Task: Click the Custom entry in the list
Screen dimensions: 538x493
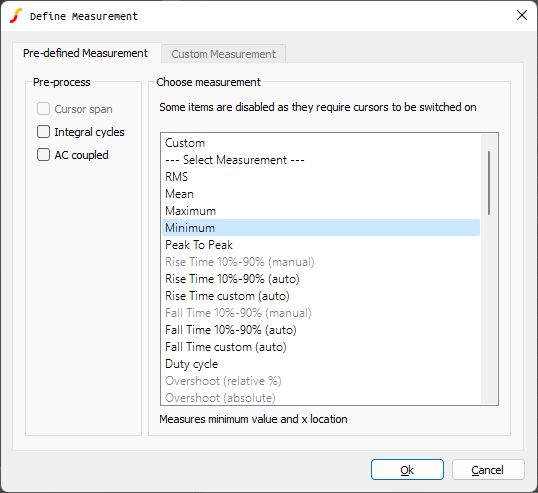Action: pos(321,143)
